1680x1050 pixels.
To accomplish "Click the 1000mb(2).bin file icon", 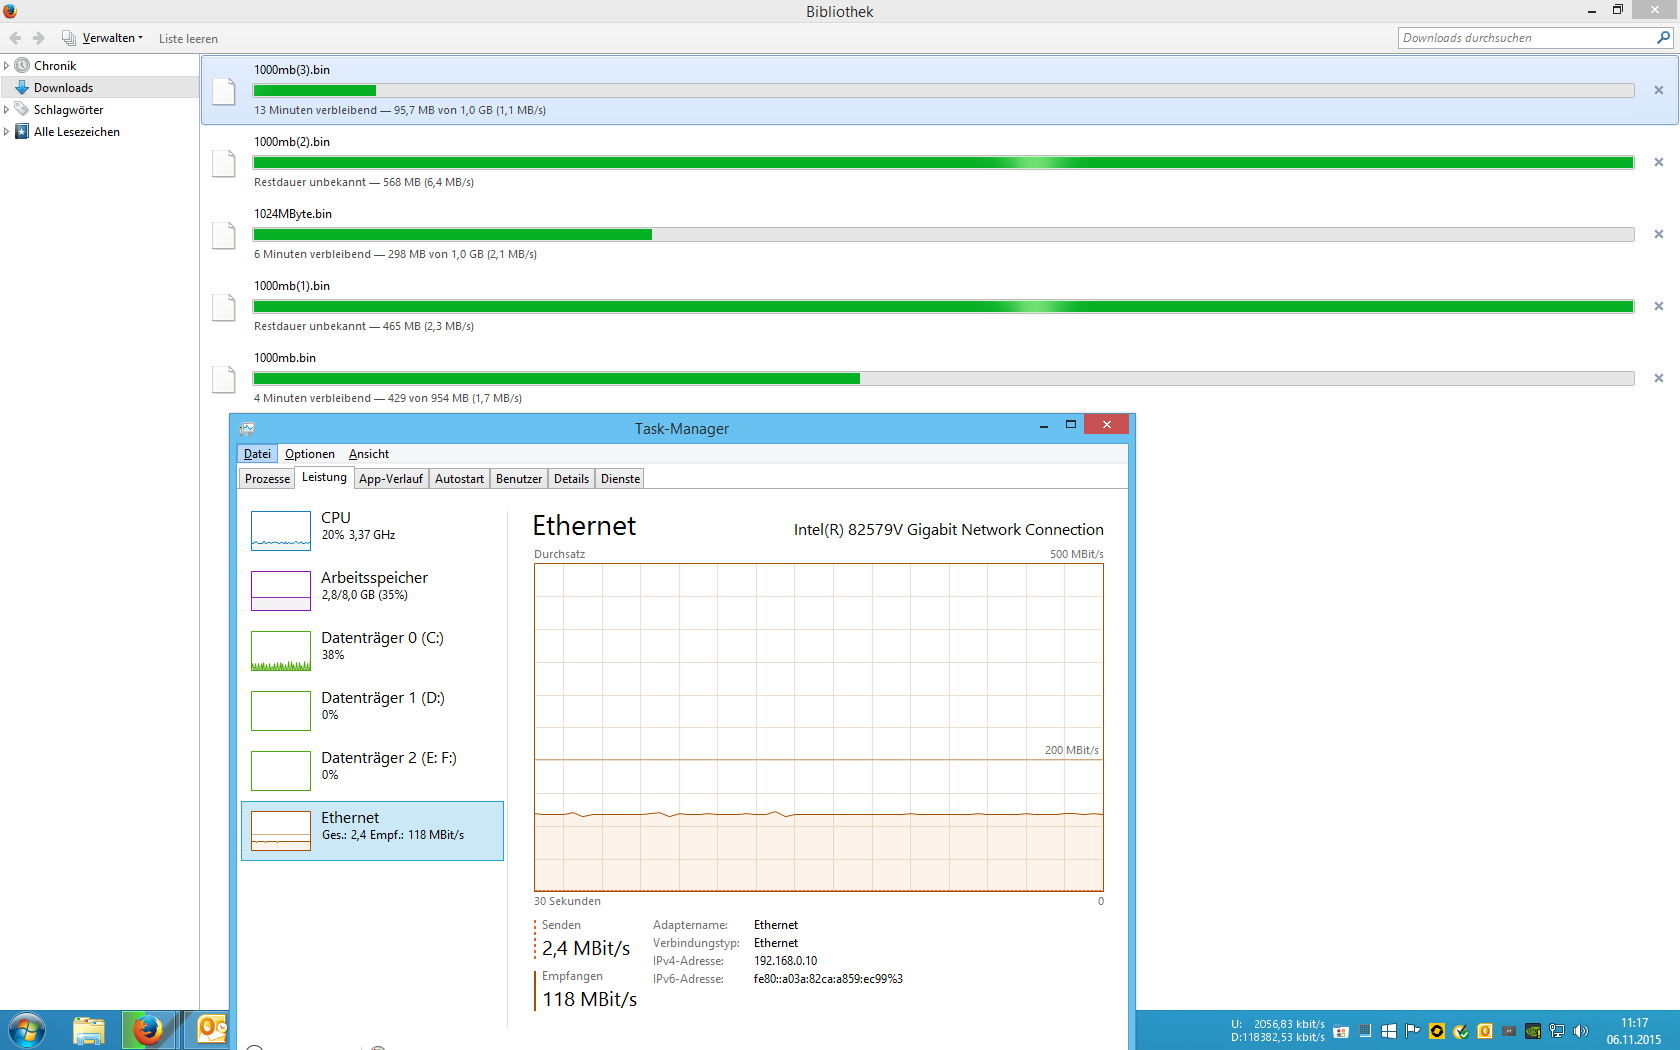I will [x=224, y=163].
